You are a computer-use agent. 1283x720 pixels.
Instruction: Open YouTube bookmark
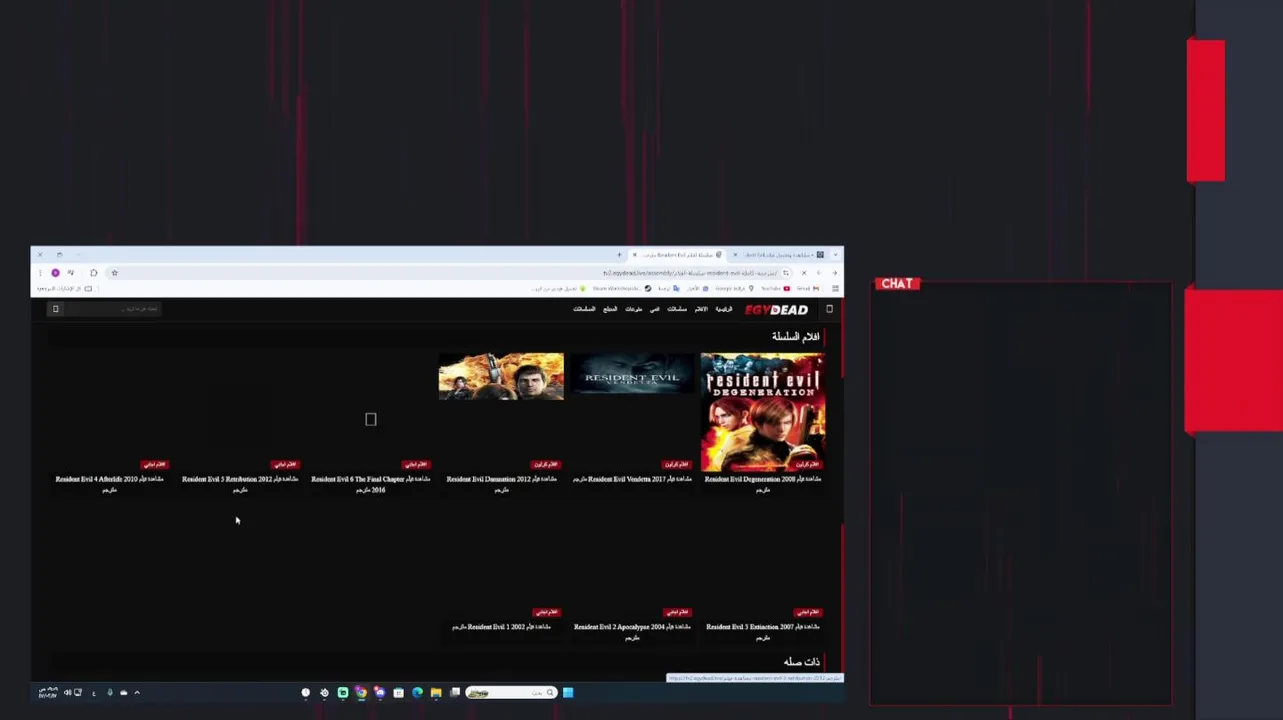click(774, 288)
